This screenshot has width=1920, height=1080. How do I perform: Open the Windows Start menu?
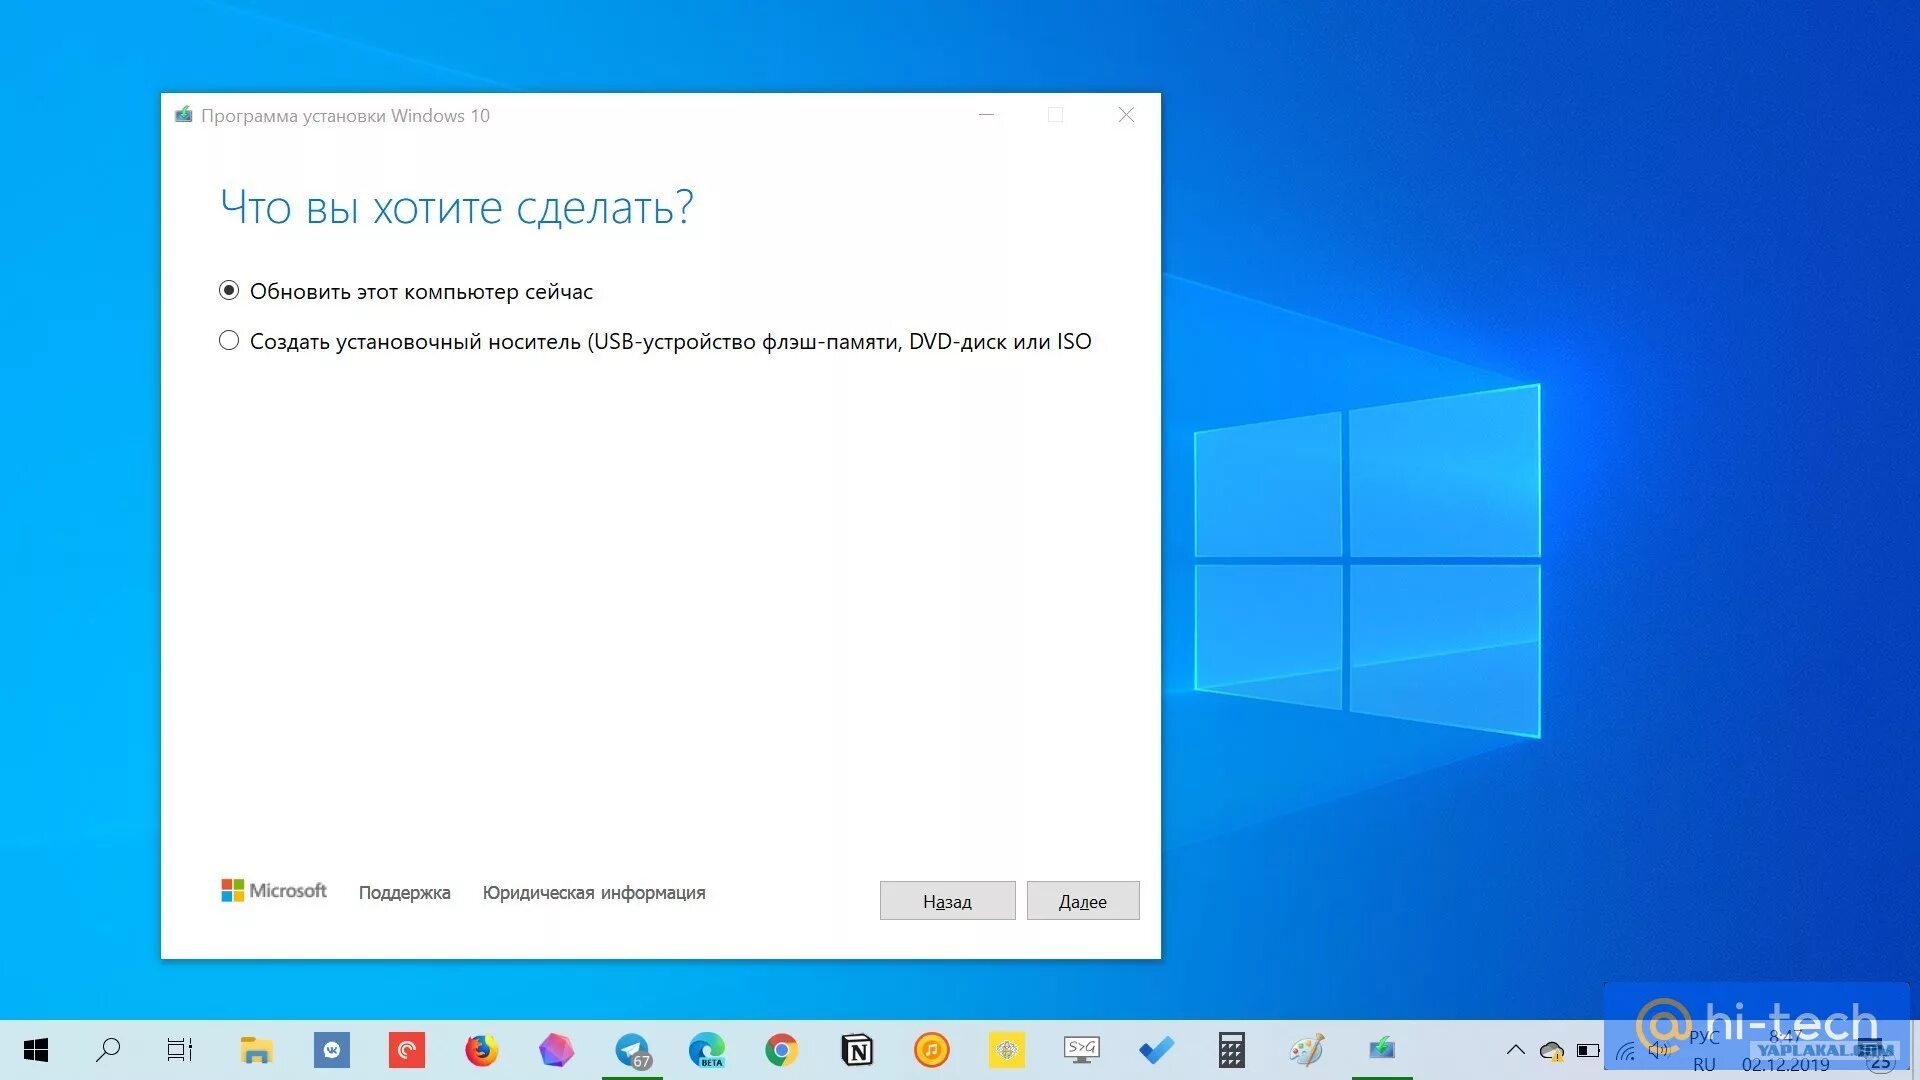coord(36,1050)
